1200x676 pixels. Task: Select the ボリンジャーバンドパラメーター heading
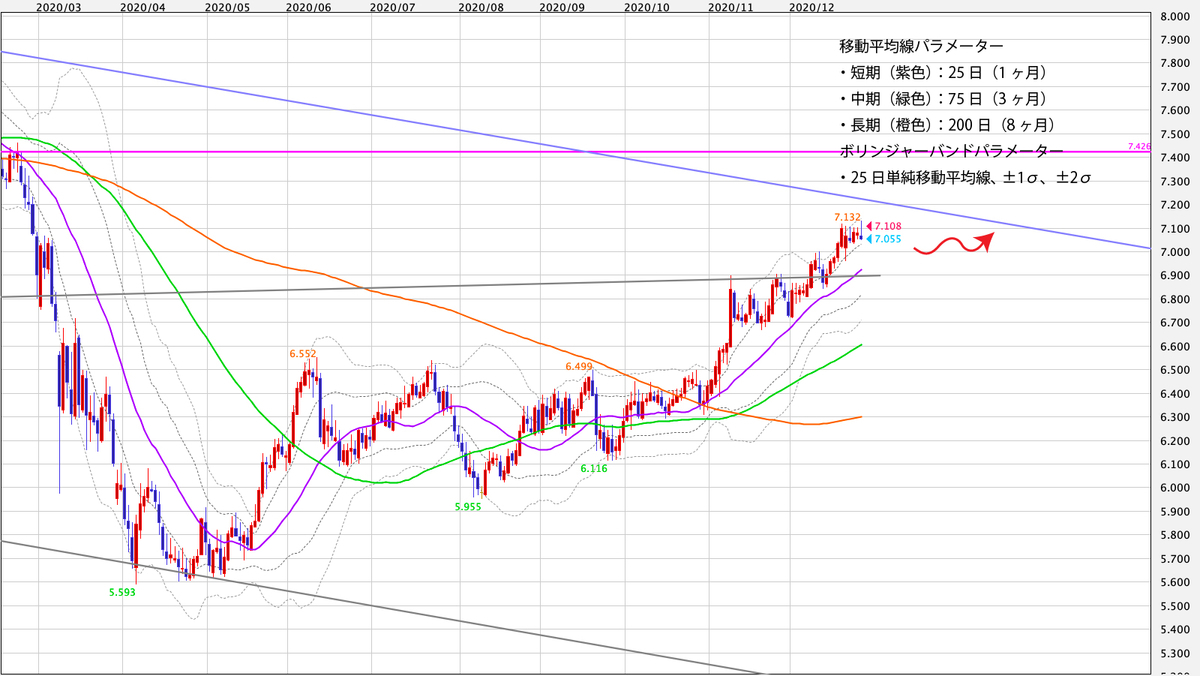coord(952,151)
